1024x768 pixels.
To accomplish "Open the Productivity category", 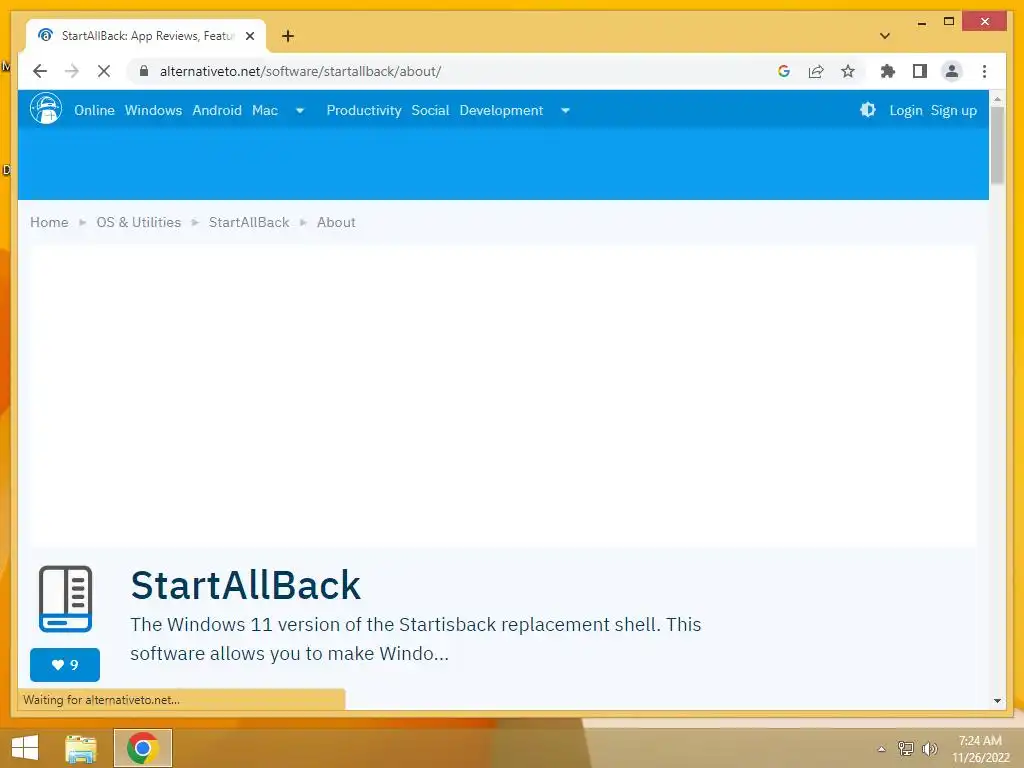I will point(364,110).
